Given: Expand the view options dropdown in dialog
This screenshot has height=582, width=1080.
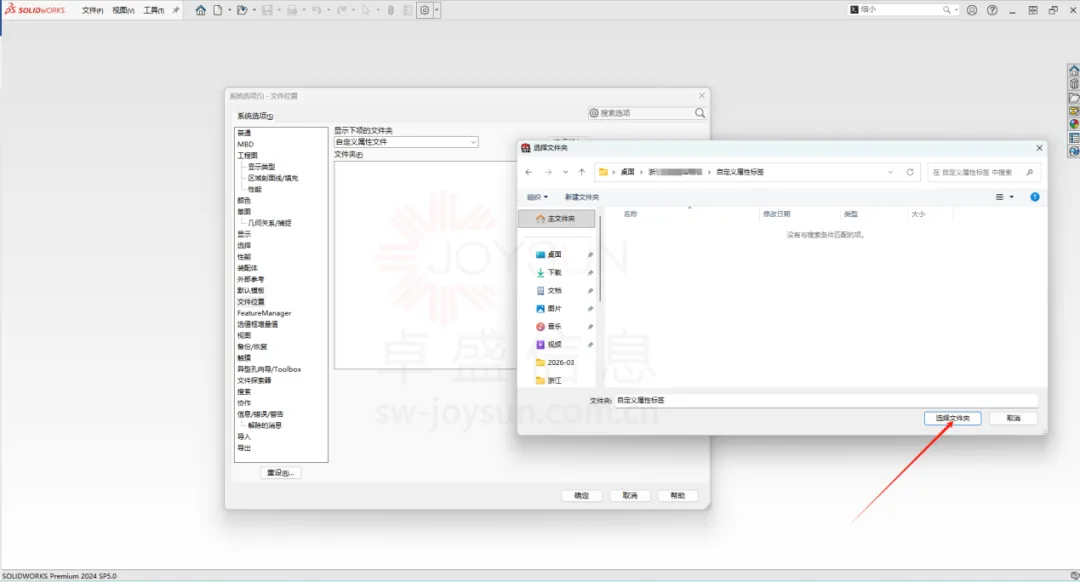Looking at the screenshot, I should point(1011,197).
